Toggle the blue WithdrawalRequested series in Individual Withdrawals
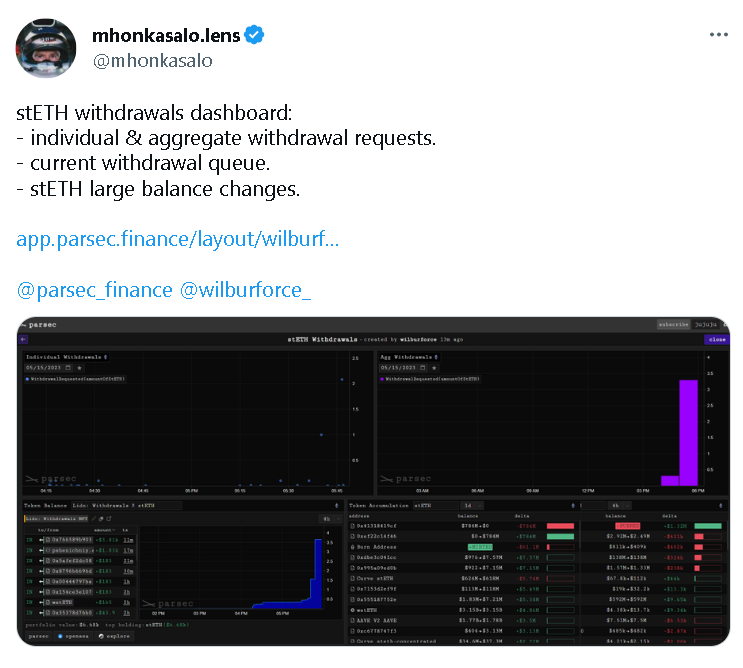The width and height of the screenshot is (743, 668). pos(75,379)
